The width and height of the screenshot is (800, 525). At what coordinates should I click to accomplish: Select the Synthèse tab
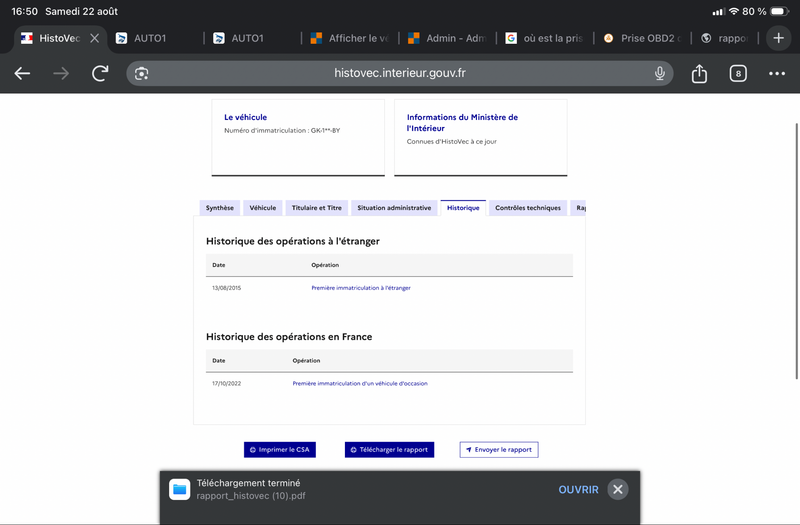point(220,208)
